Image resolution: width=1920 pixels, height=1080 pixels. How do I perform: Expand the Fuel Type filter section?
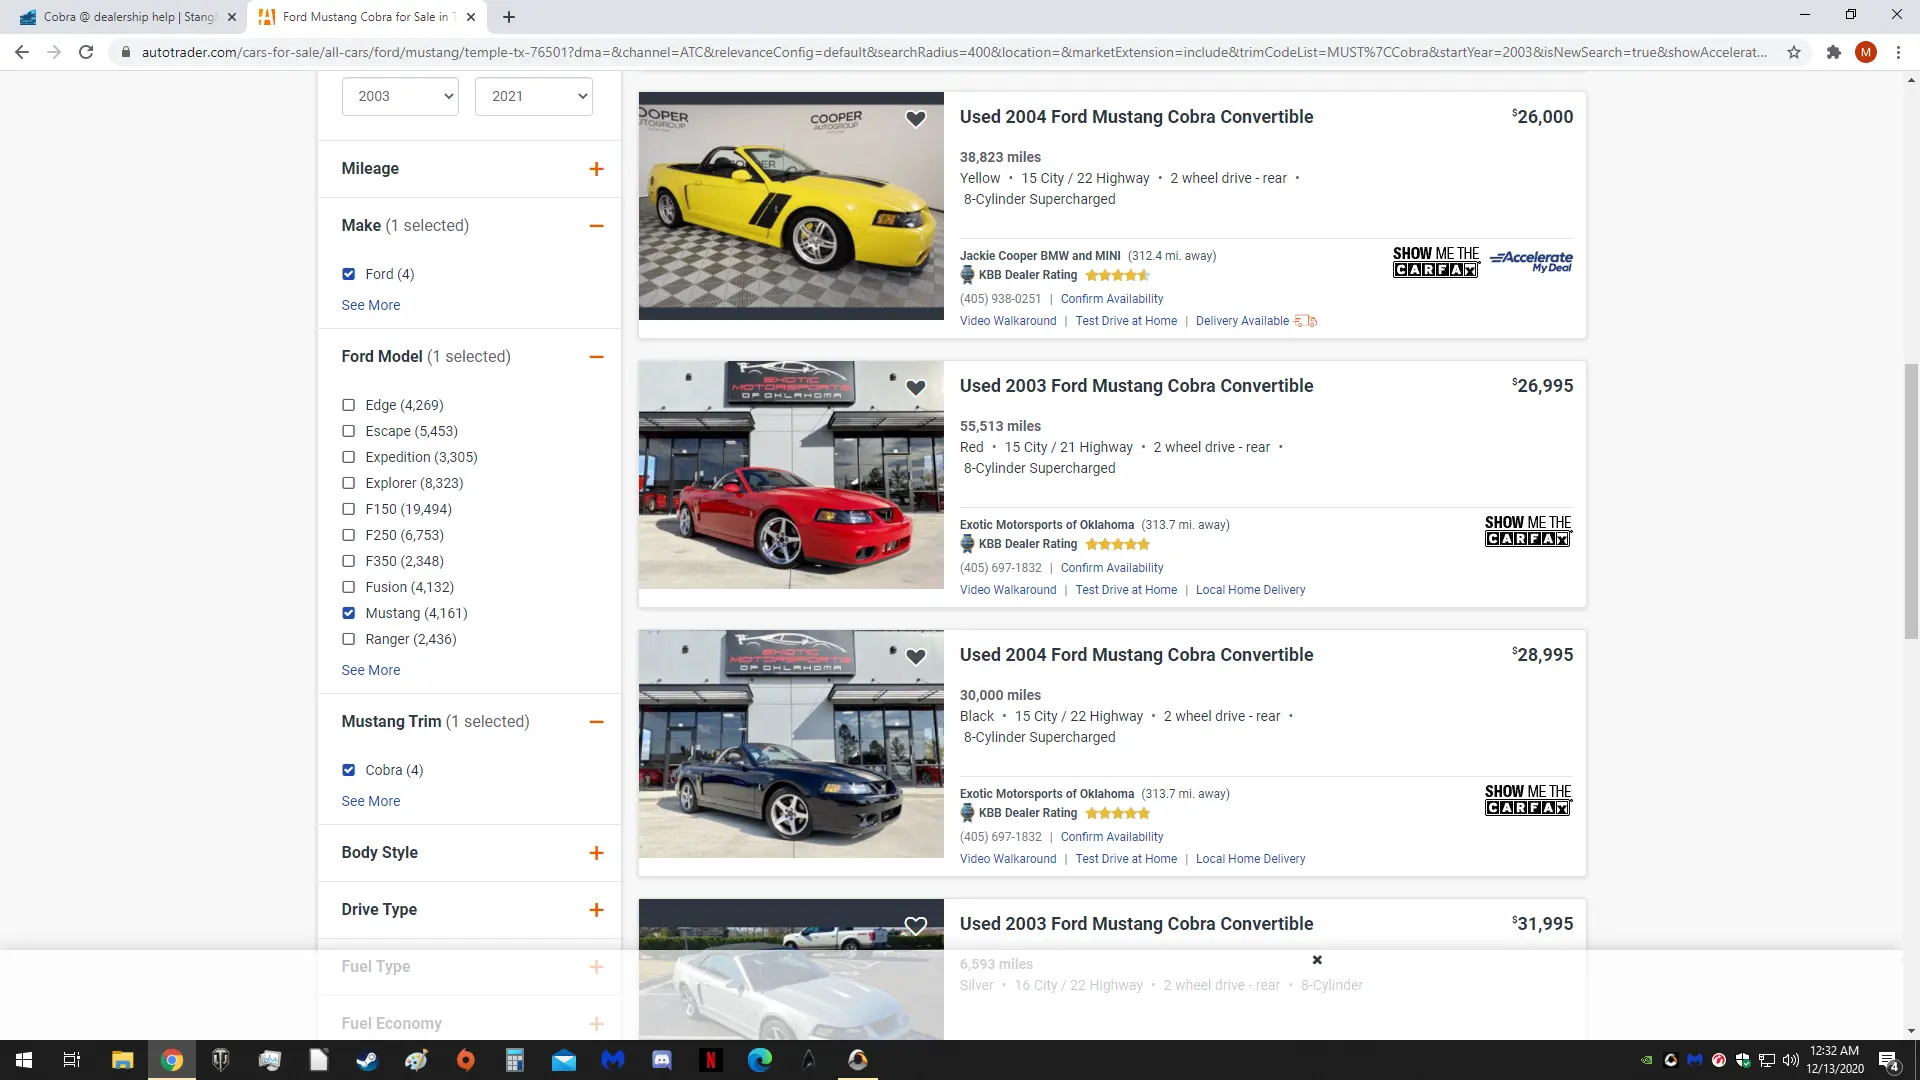point(596,967)
